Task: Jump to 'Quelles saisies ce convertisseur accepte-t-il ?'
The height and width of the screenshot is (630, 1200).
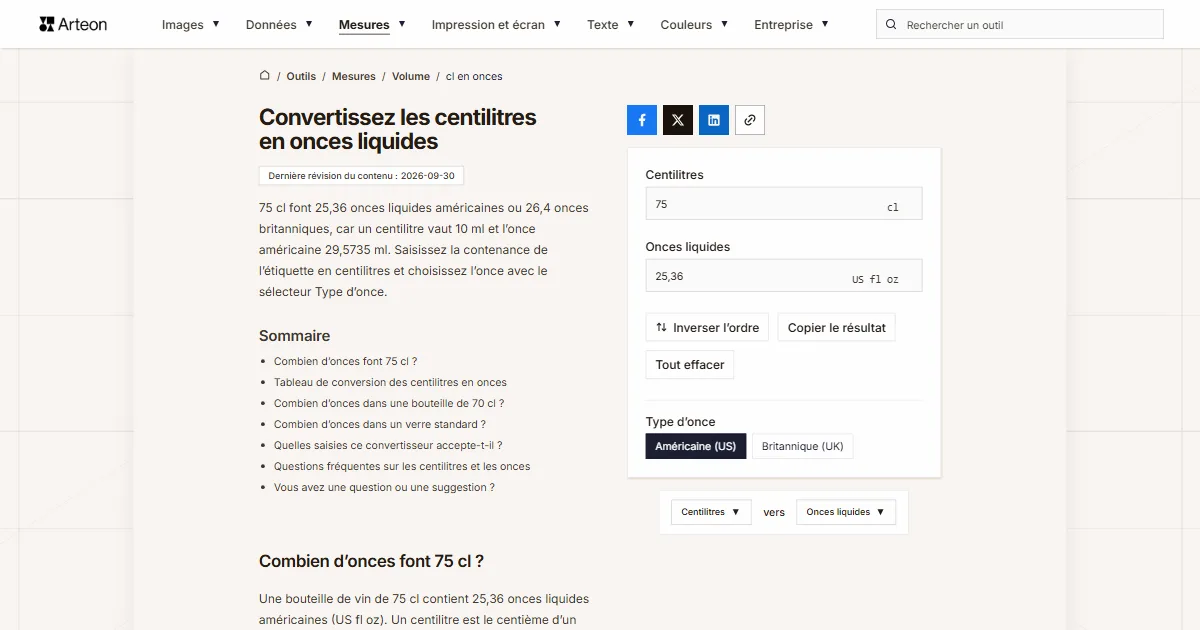Action: click(x=388, y=445)
